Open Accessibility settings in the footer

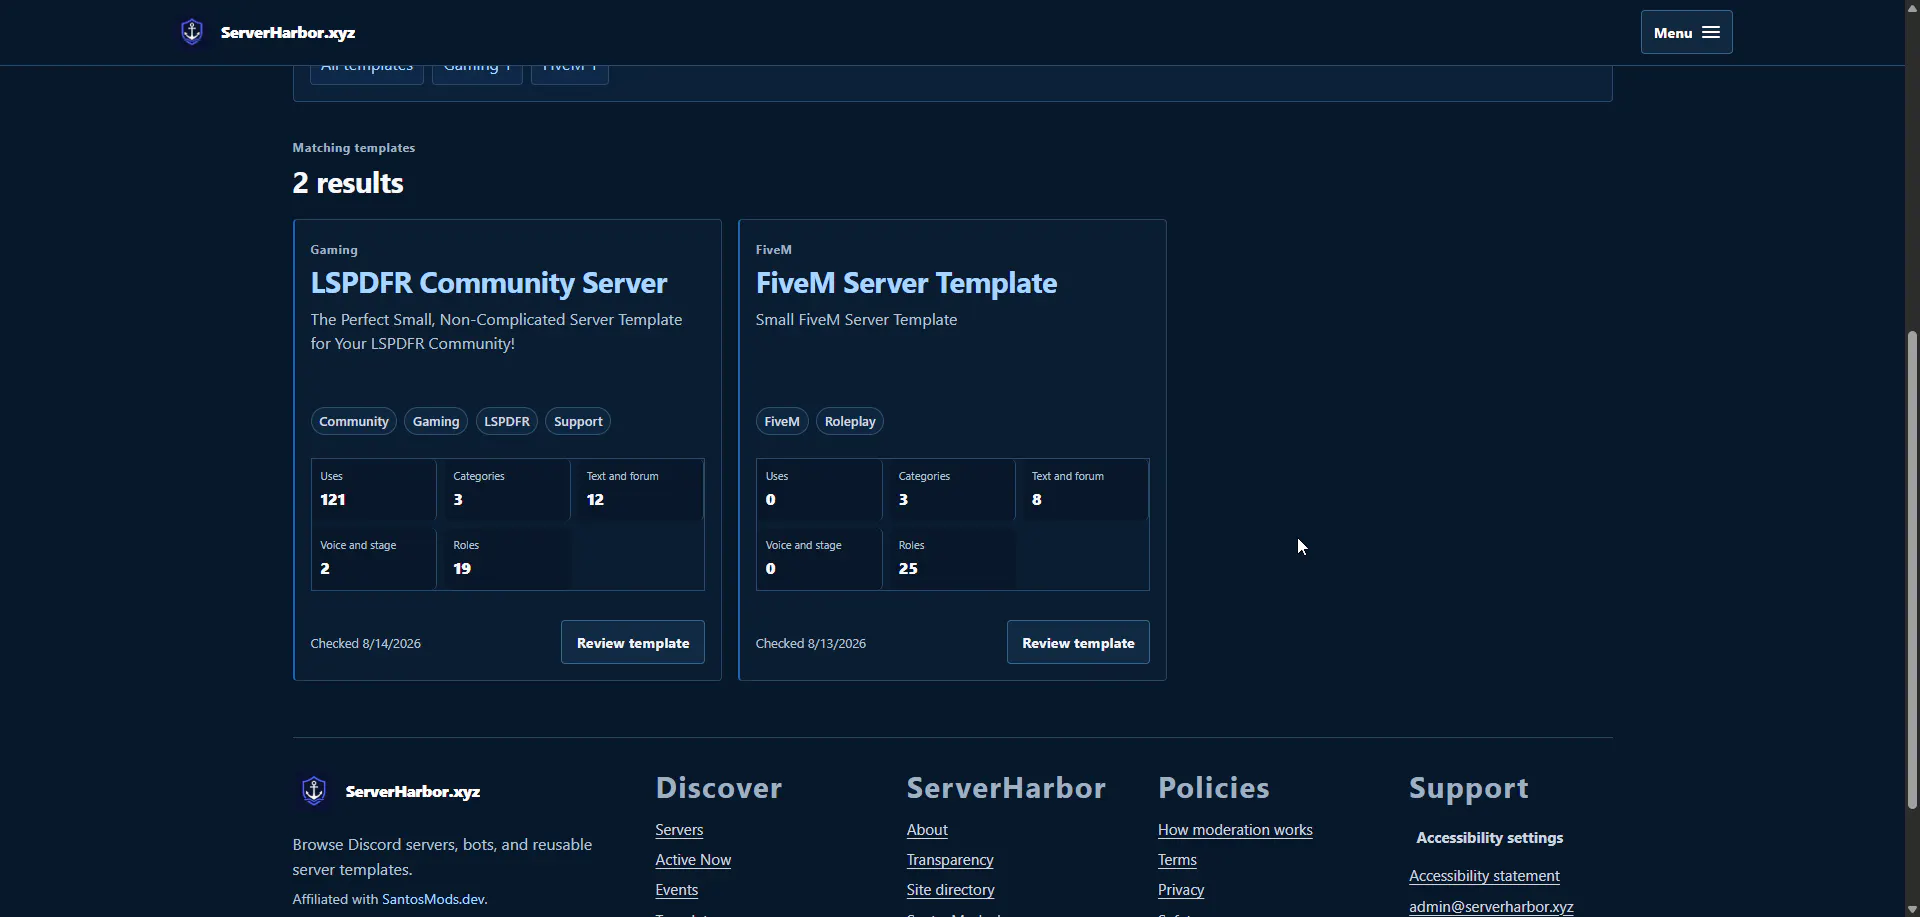[x=1489, y=838]
